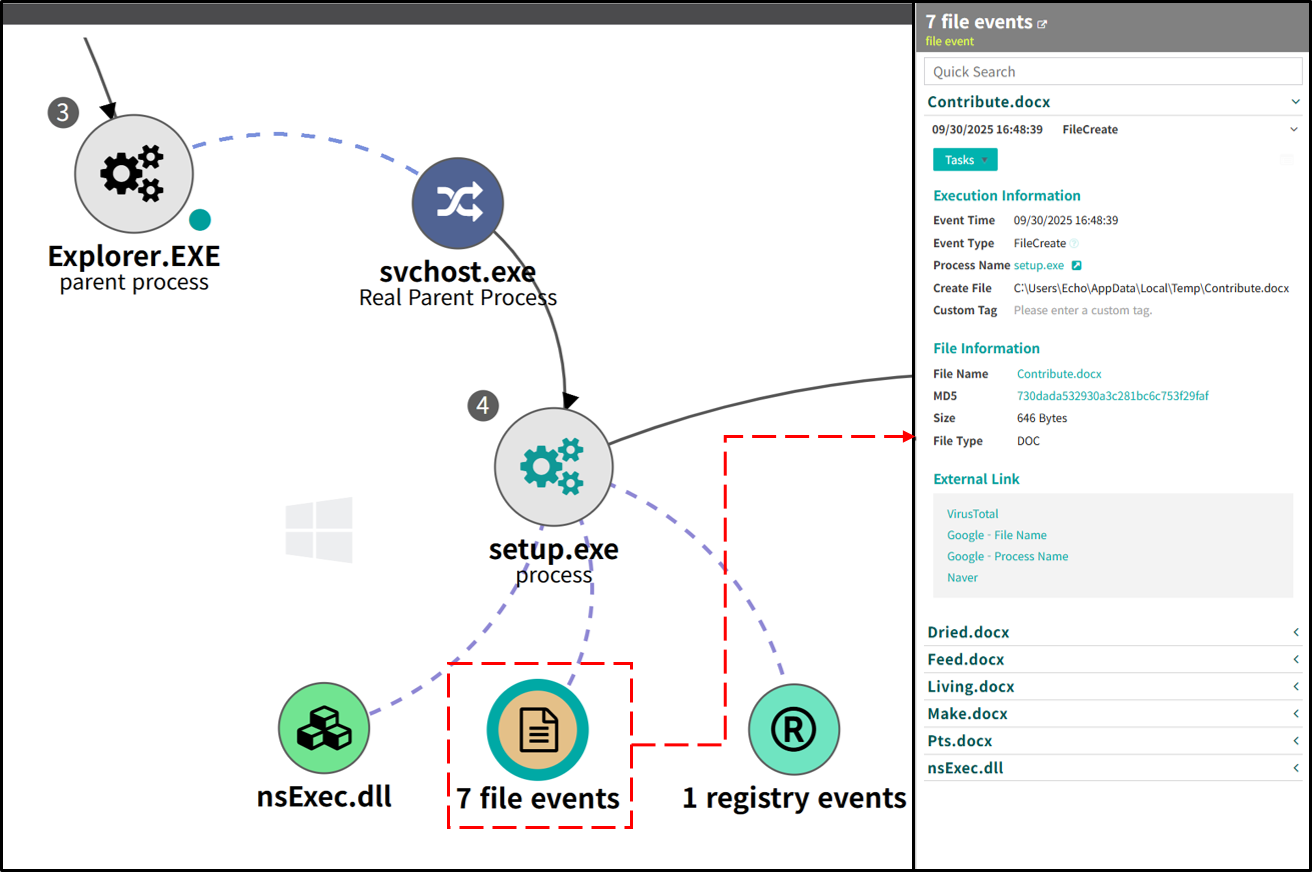Screen dimensions: 1312x872
Task: Open file events panel in new window
Action: pyautogui.click(x=1042, y=24)
